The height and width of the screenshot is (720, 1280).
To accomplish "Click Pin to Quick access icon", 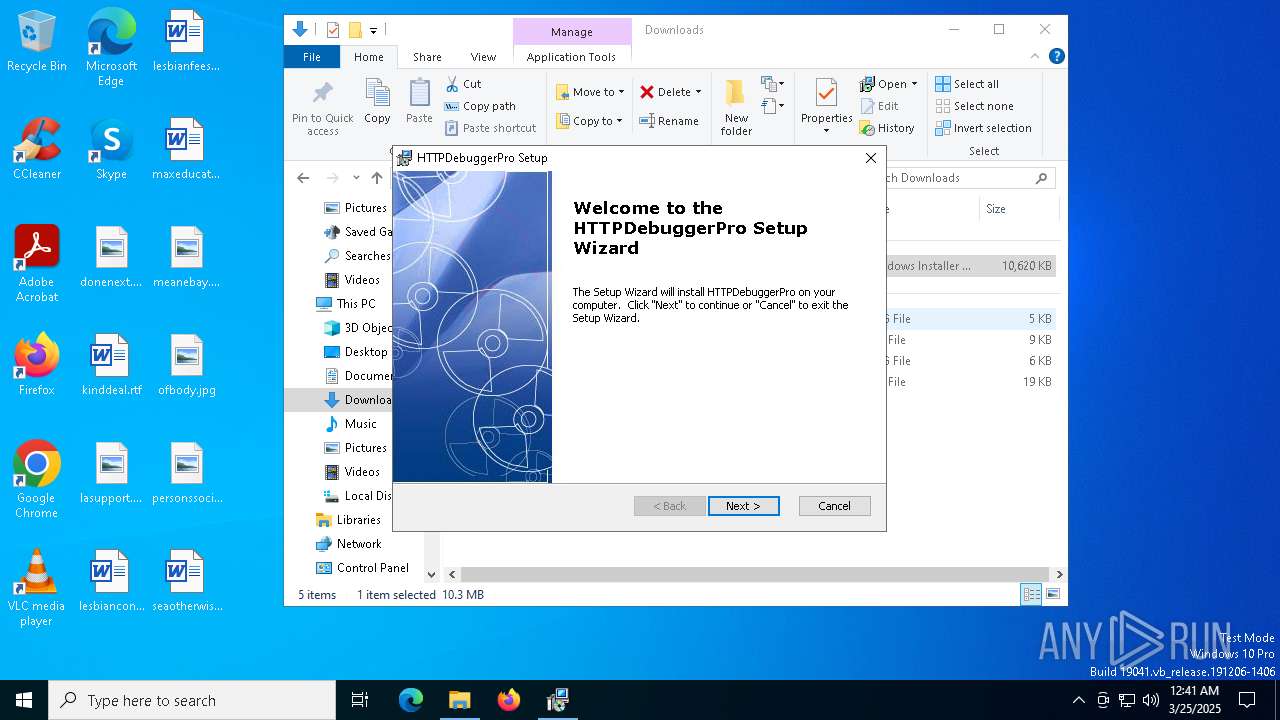I will [x=322, y=108].
